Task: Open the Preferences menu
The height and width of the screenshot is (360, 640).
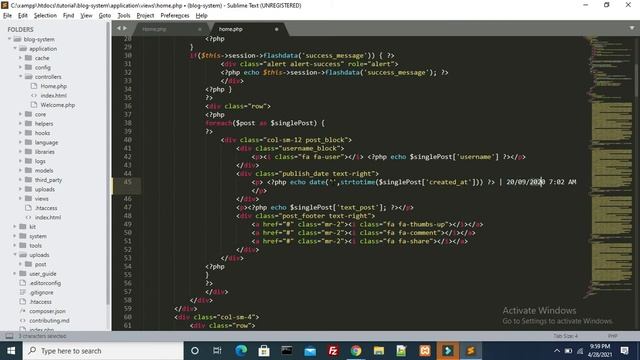Action: [175, 16]
